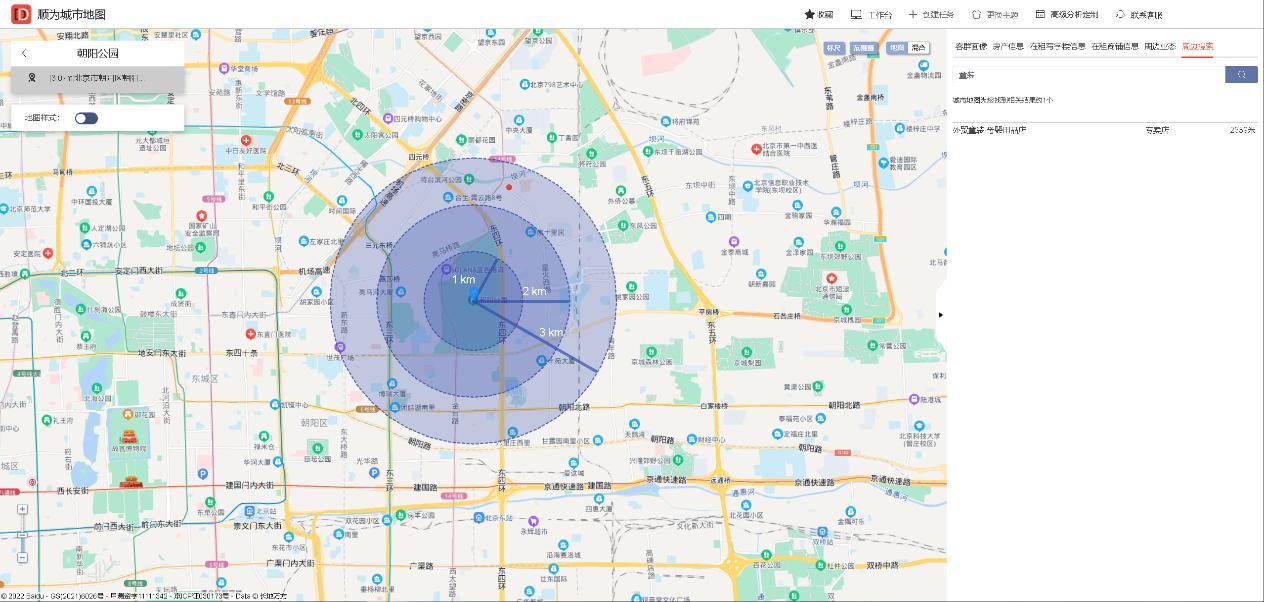Click the 标尺 ruler button on map
This screenshot has height=602, width=1264.
834,48
